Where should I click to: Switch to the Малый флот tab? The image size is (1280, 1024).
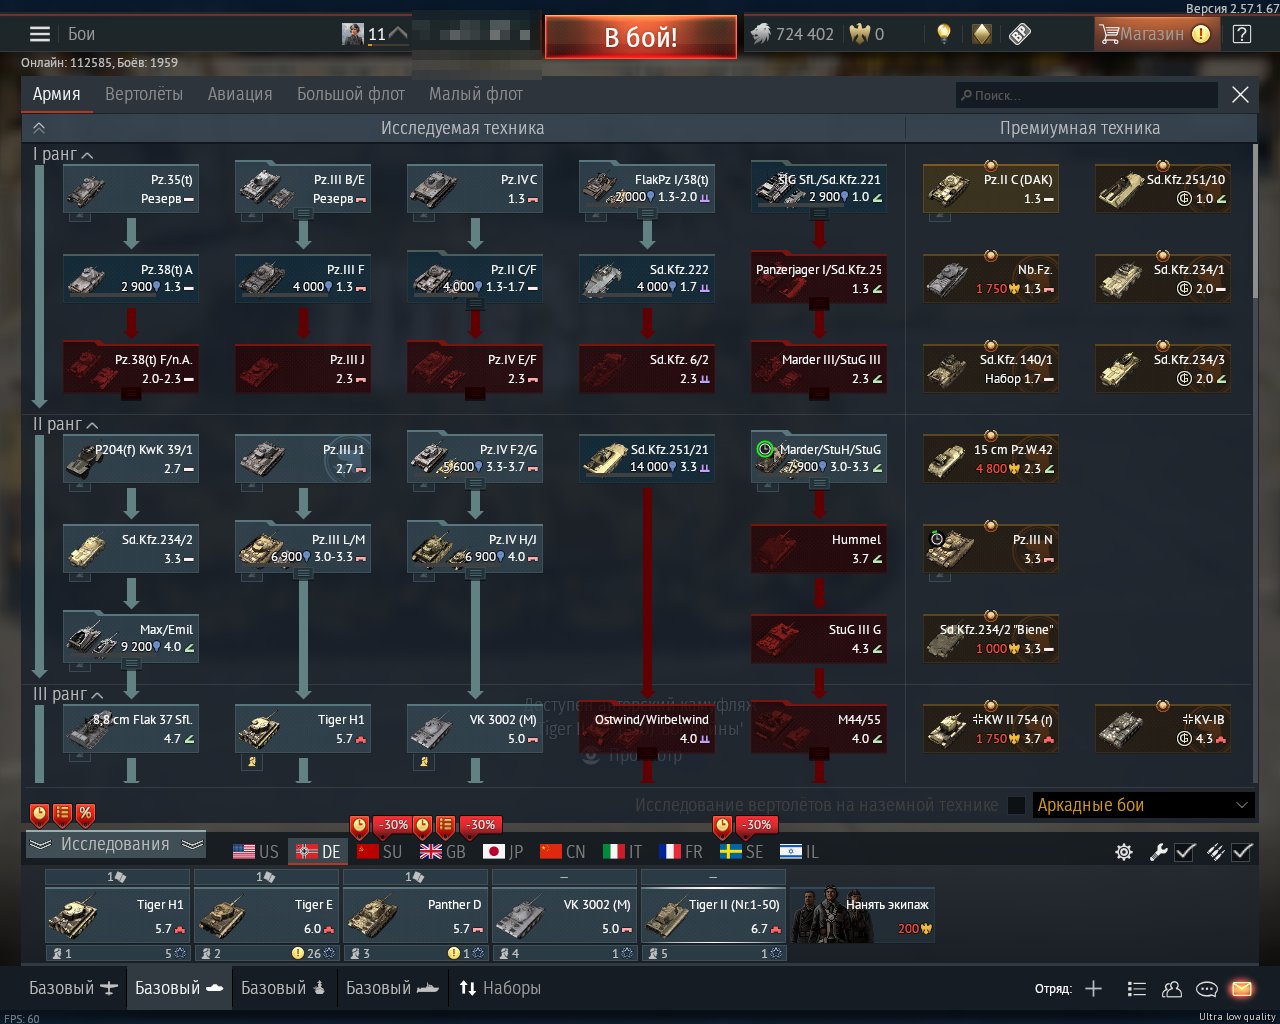pyautogui.click(x=476, y=94)
